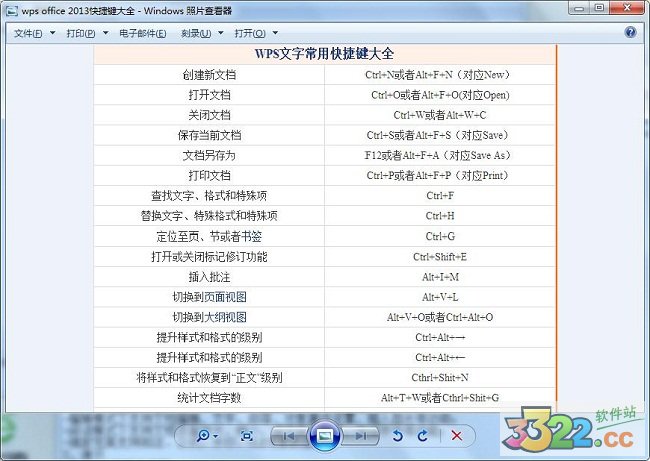Click the 插入批注 cell

click(x=209, y=277)
